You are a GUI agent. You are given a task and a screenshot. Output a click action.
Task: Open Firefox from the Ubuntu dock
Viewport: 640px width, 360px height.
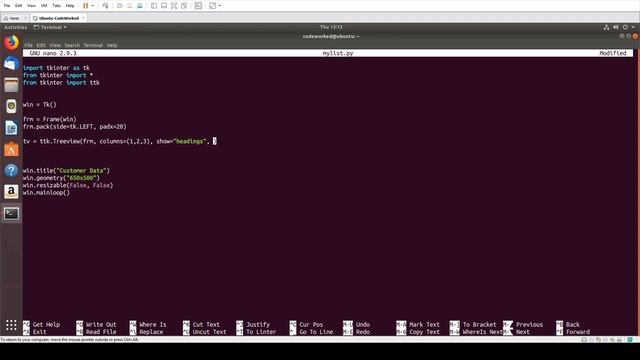(x=11, y=42)
